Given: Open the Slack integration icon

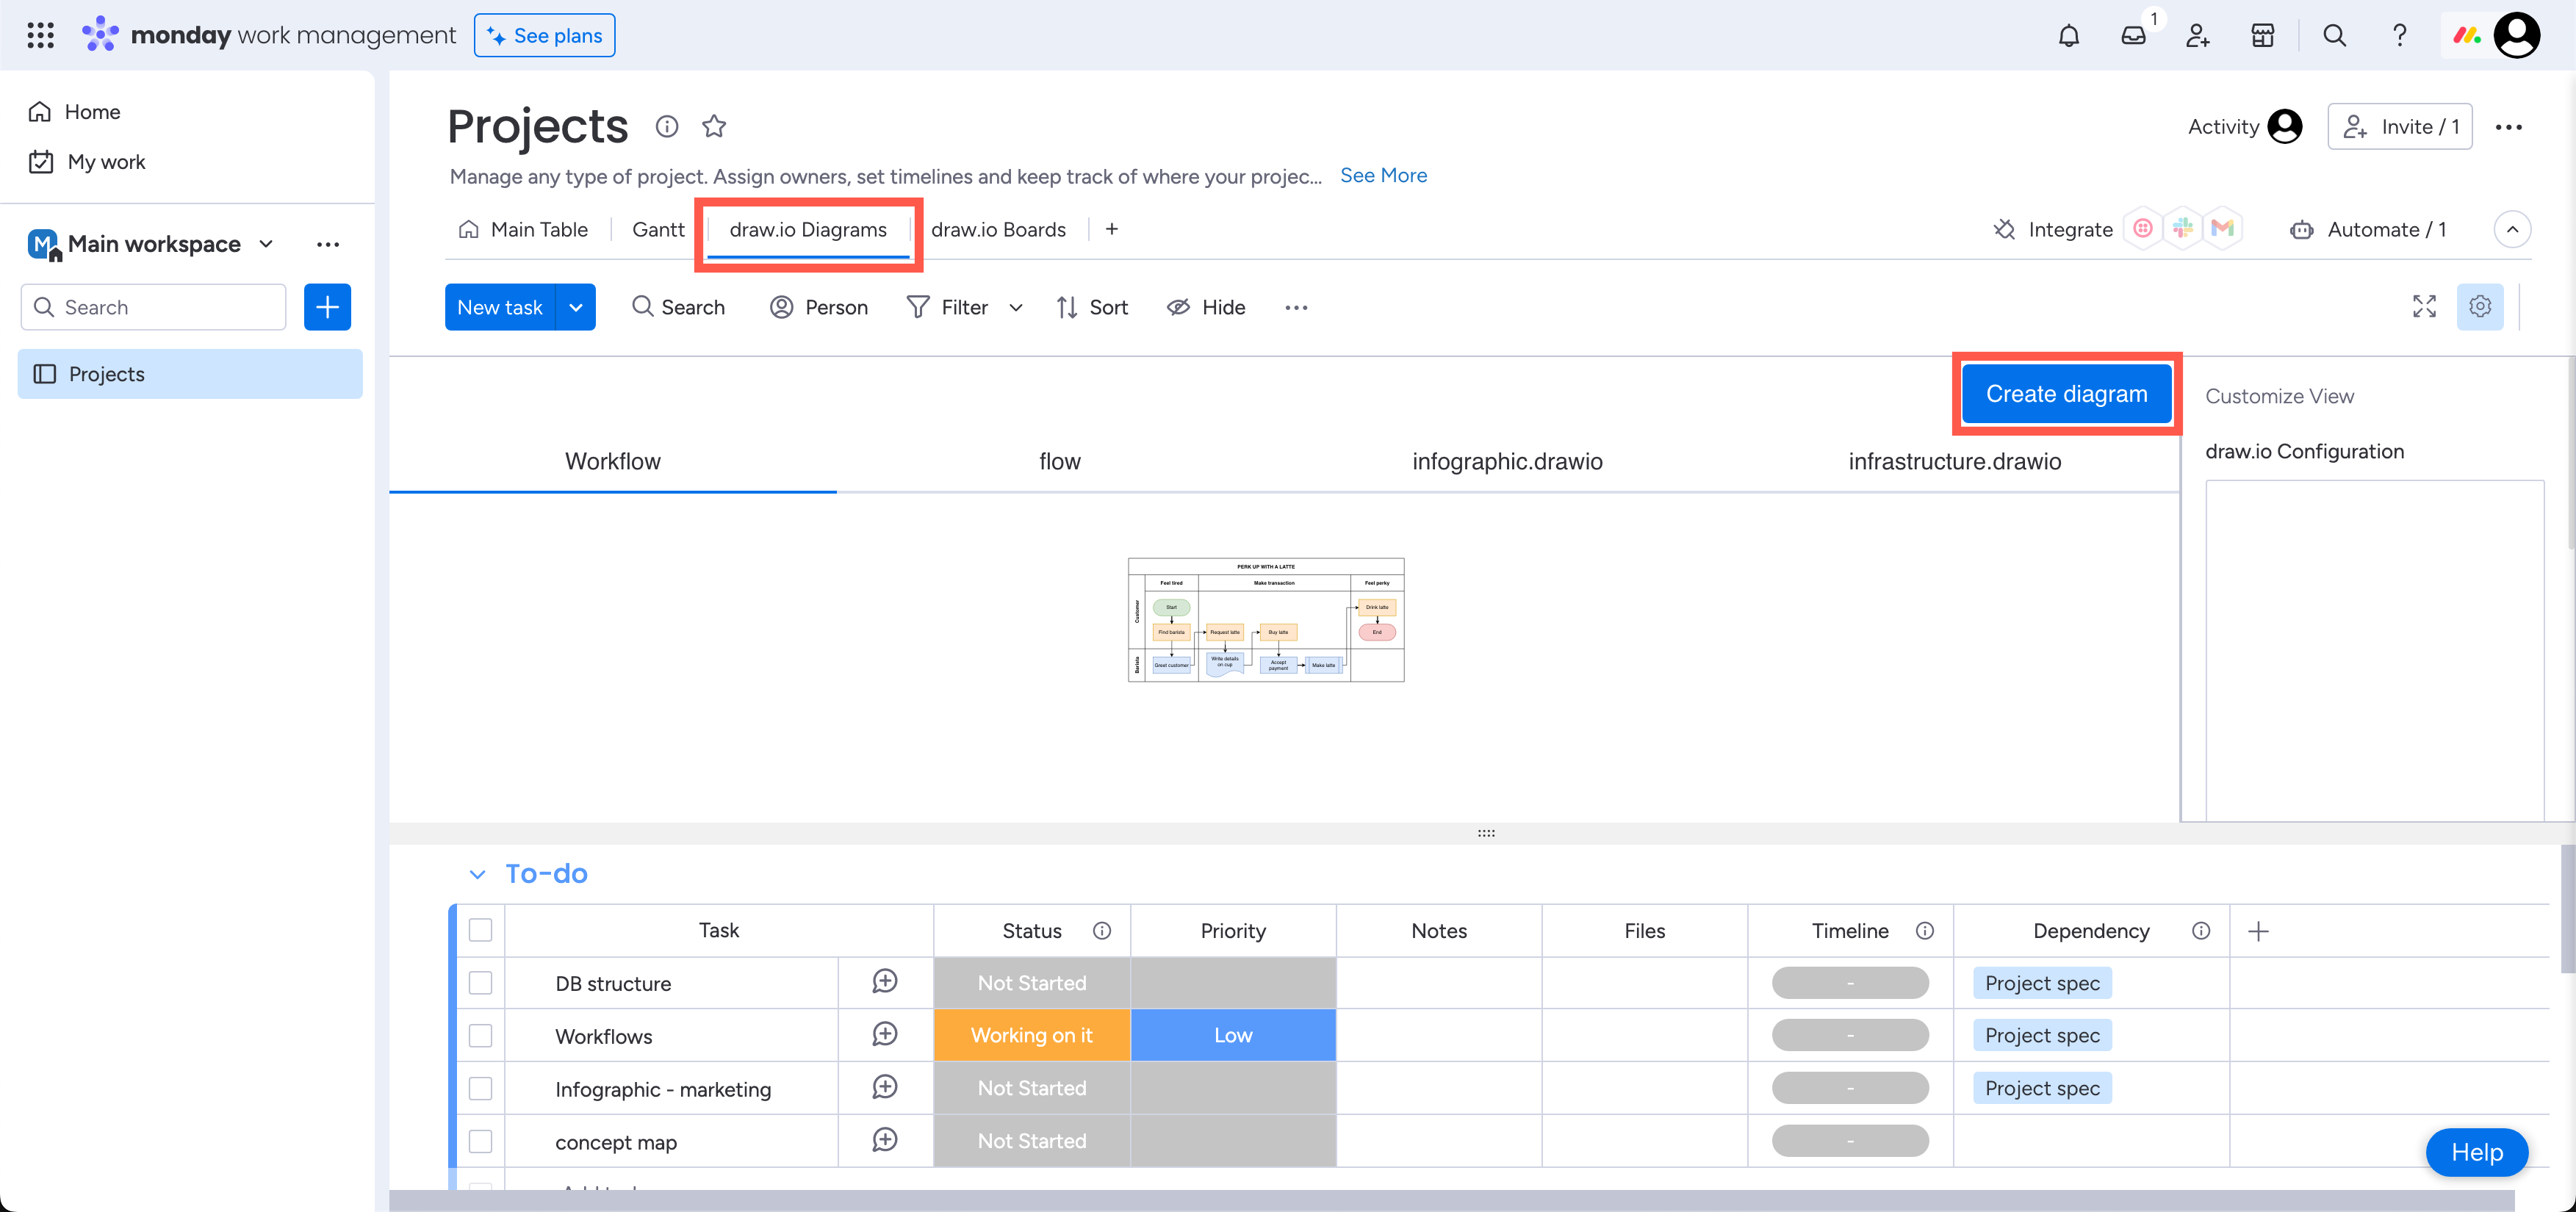Looking at the screenshot, I should pyautogui.click(x=2183, y=228).
